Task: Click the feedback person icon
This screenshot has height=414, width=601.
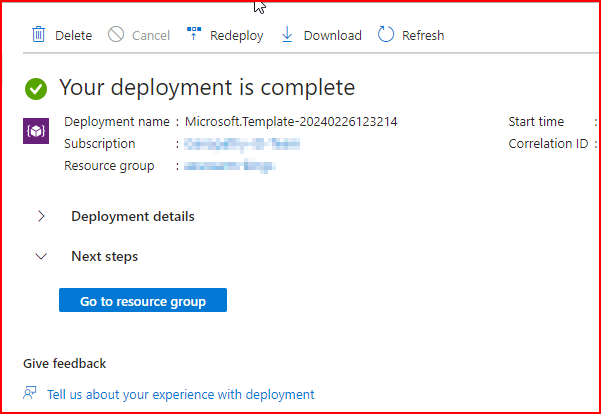Action: 30,393
